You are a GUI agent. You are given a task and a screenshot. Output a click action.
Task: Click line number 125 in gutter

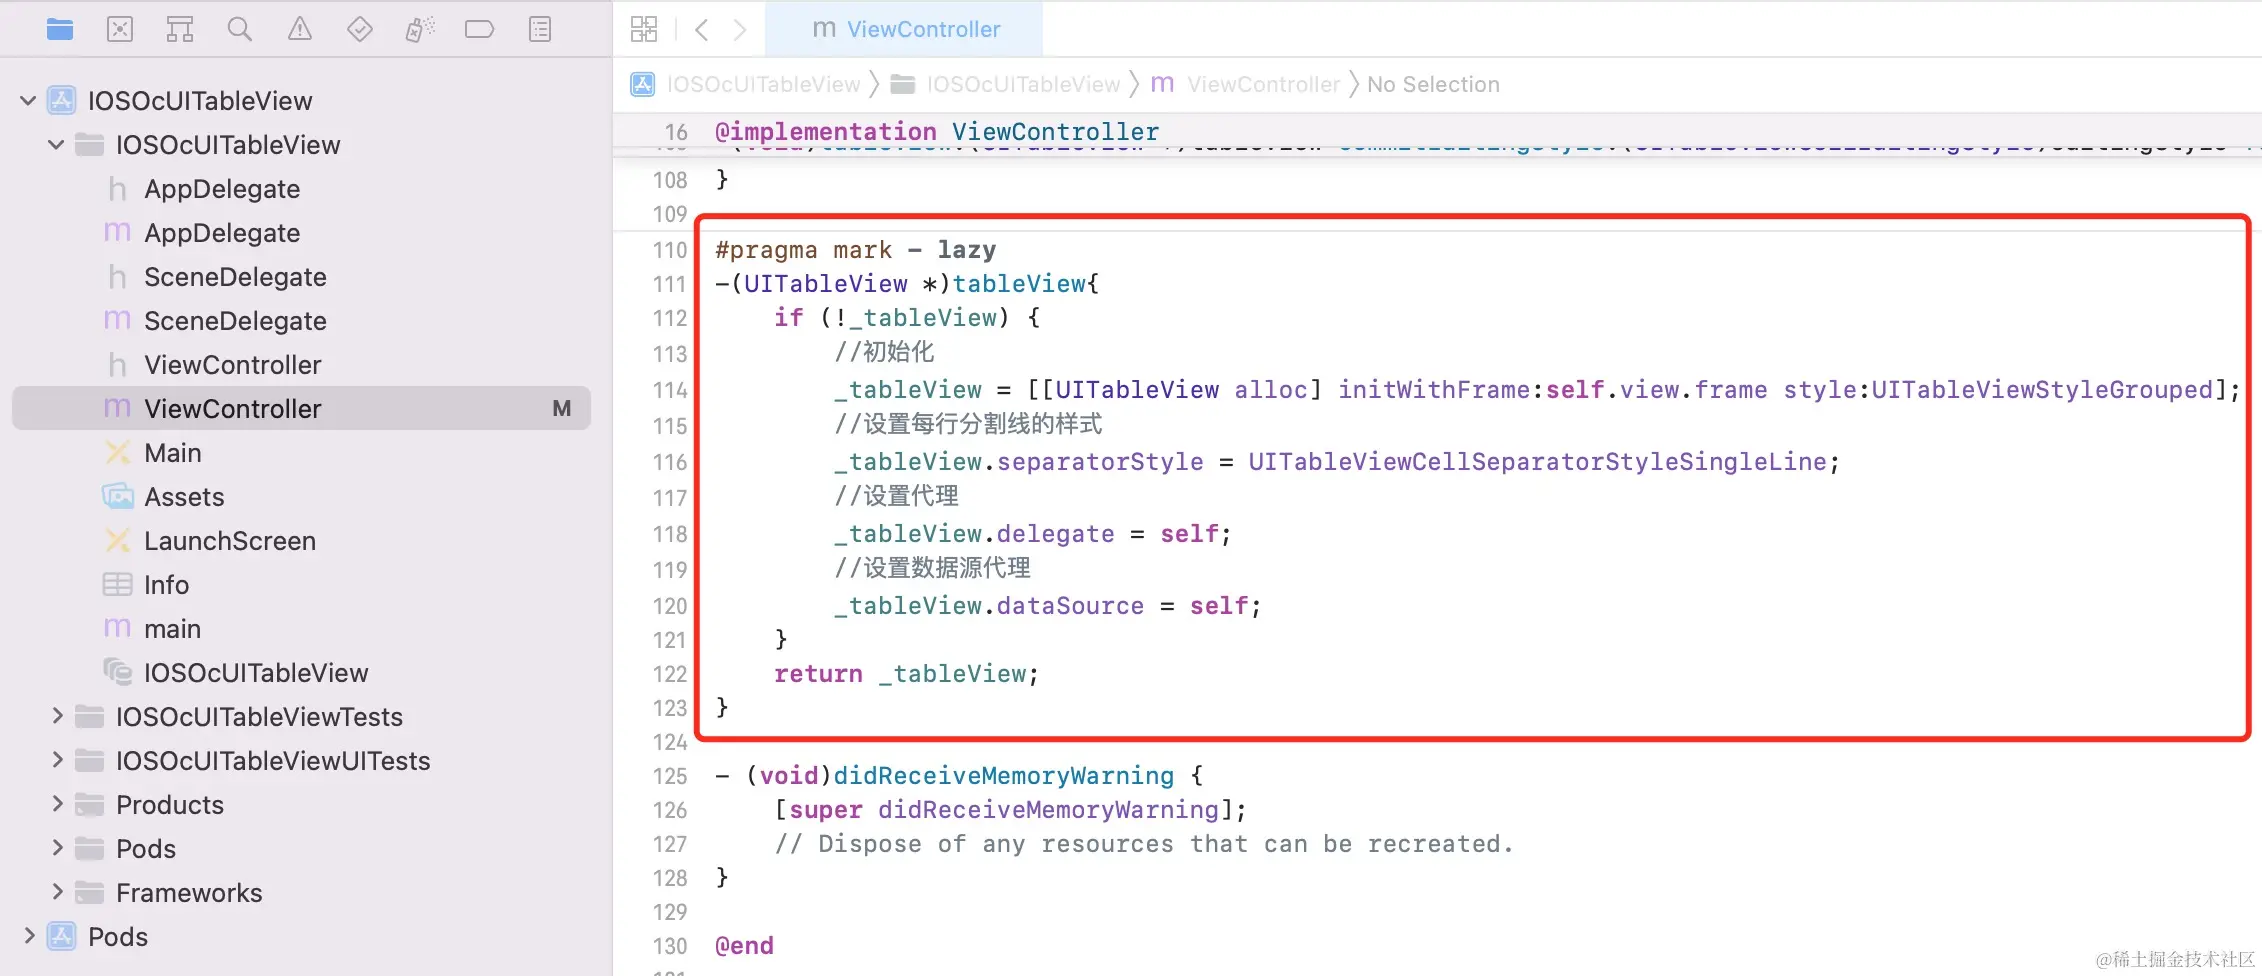670,776
